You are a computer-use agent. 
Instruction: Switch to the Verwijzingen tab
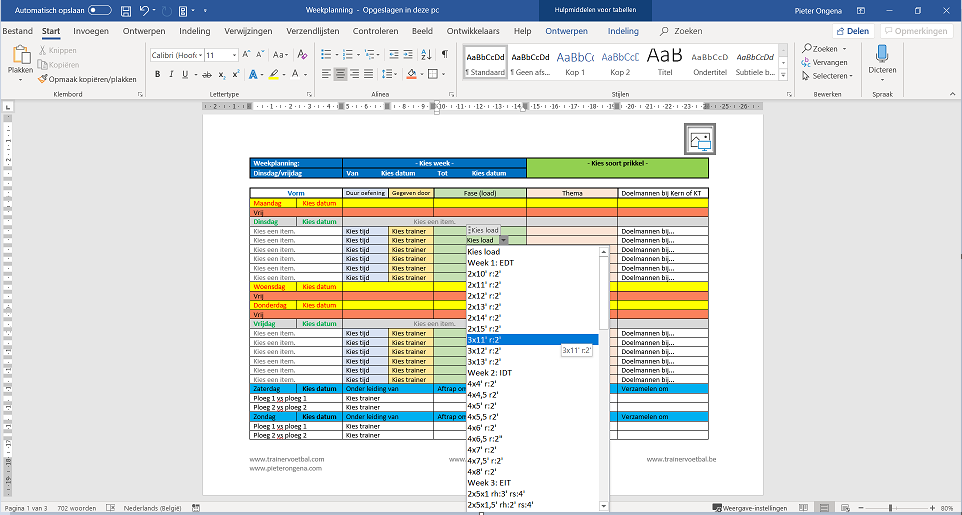pyautogui.click(x=248, y=31)
